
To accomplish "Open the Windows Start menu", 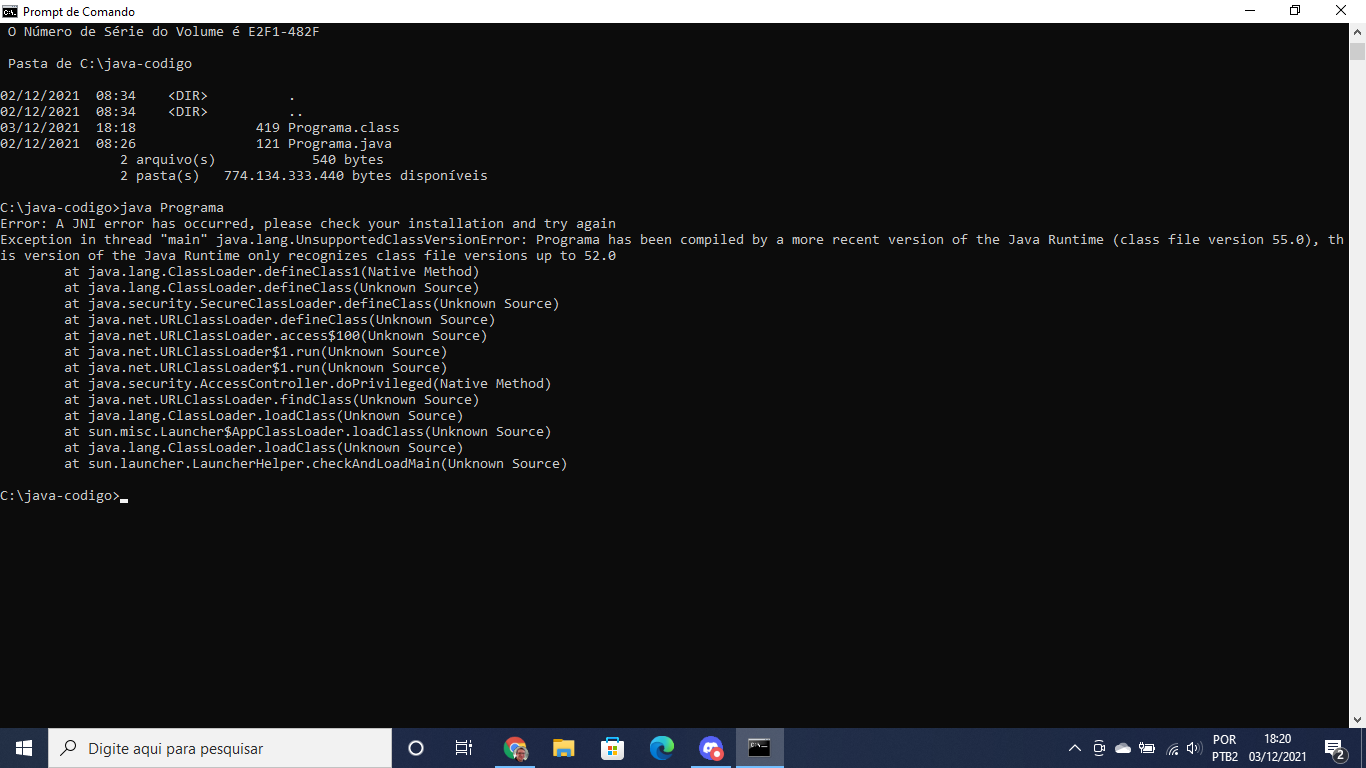I will click(x=24, y=748).
